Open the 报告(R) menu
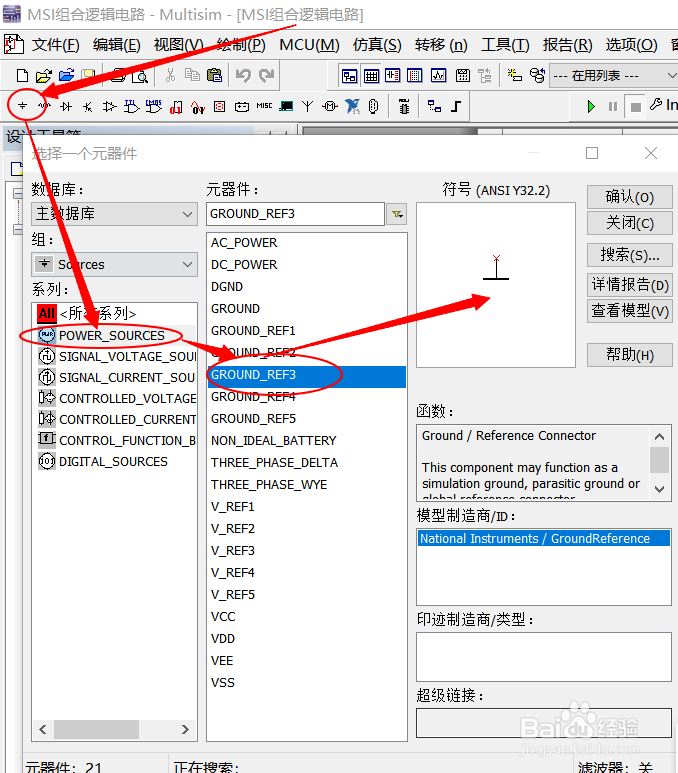 [568, 45]
